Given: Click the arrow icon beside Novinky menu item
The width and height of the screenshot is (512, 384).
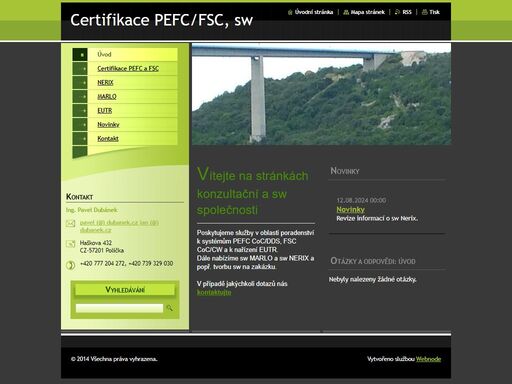Looking at the screenshot, I should click(80, 124).
